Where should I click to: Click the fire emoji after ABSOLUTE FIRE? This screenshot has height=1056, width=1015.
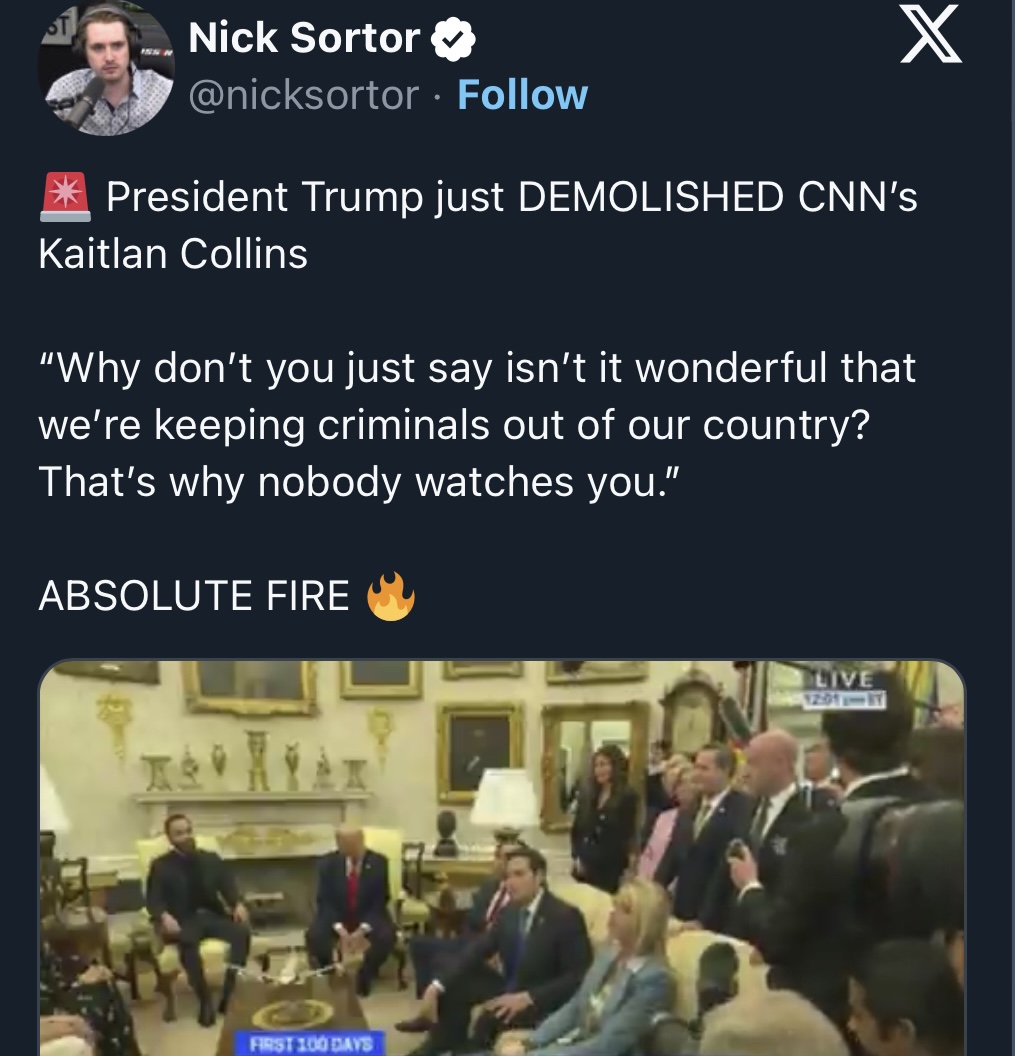click(x=390, y=597)
